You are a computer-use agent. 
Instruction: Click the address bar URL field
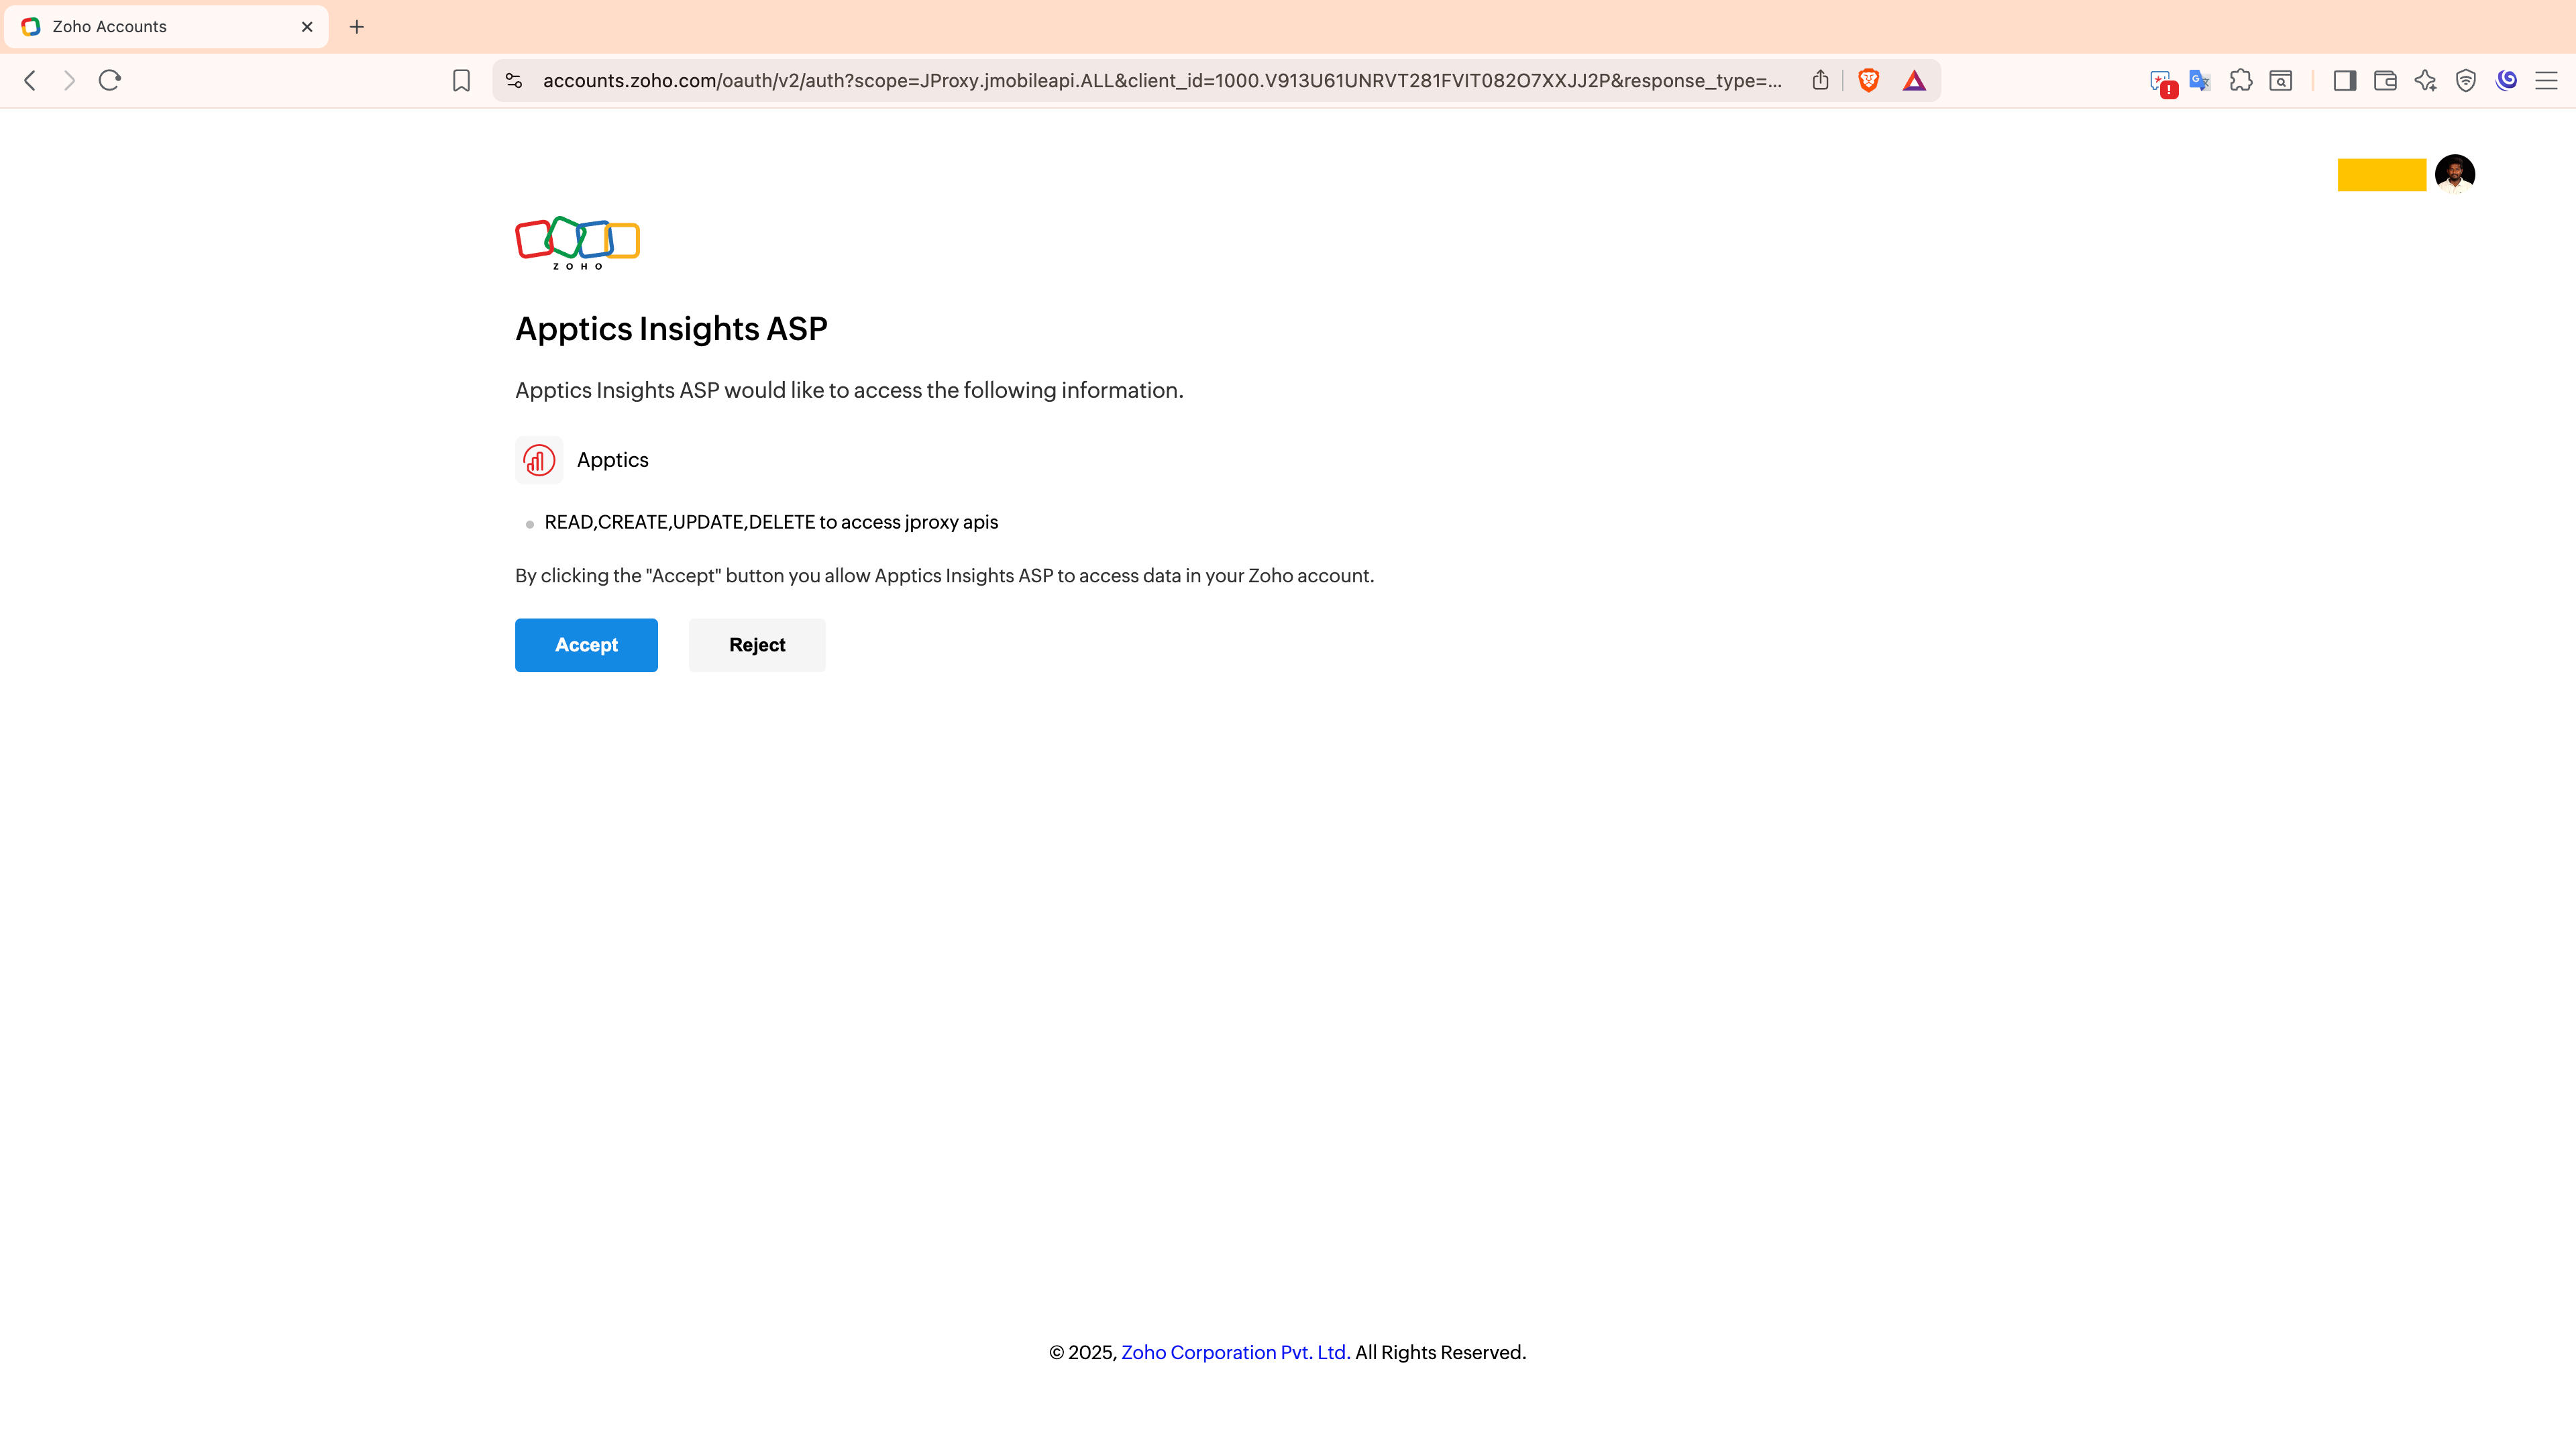point(1162,81)
